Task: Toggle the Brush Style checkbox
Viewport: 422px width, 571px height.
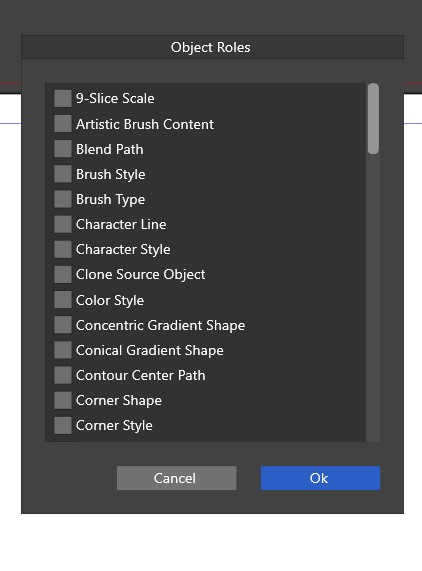Action: (x=63, y=174)
